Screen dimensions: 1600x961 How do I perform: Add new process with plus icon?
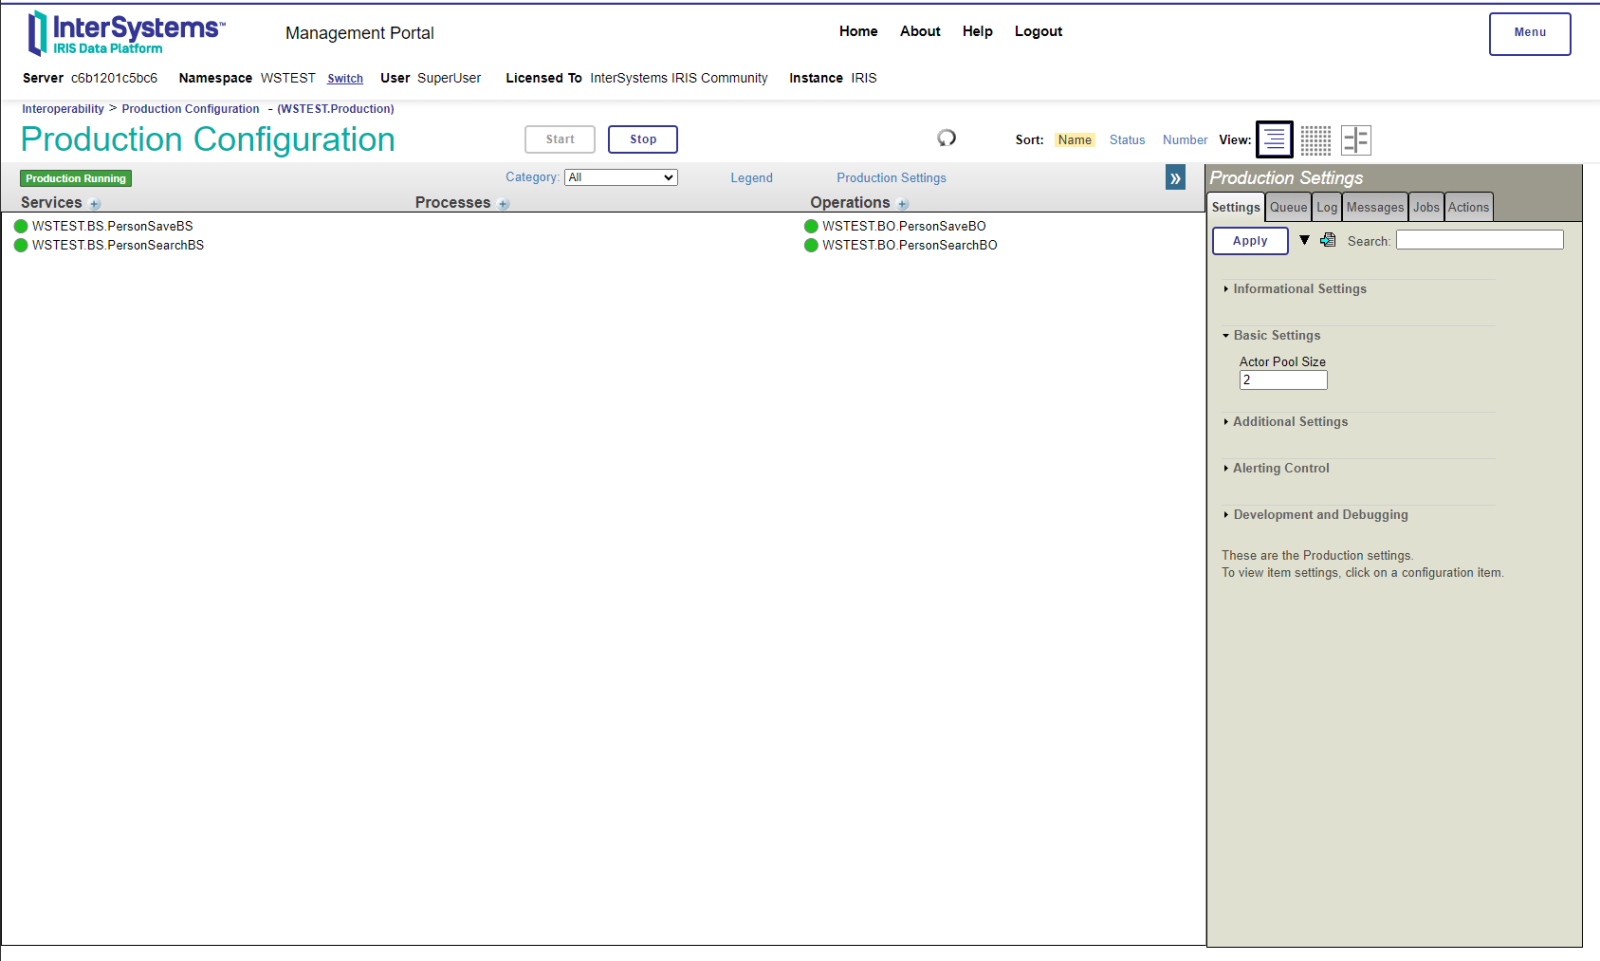point(504,204)
